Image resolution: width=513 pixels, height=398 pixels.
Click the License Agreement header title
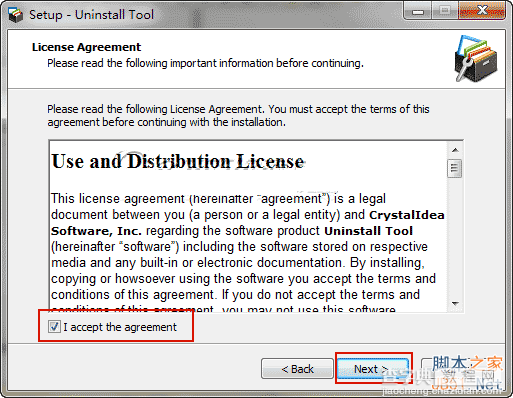point(86,47)
